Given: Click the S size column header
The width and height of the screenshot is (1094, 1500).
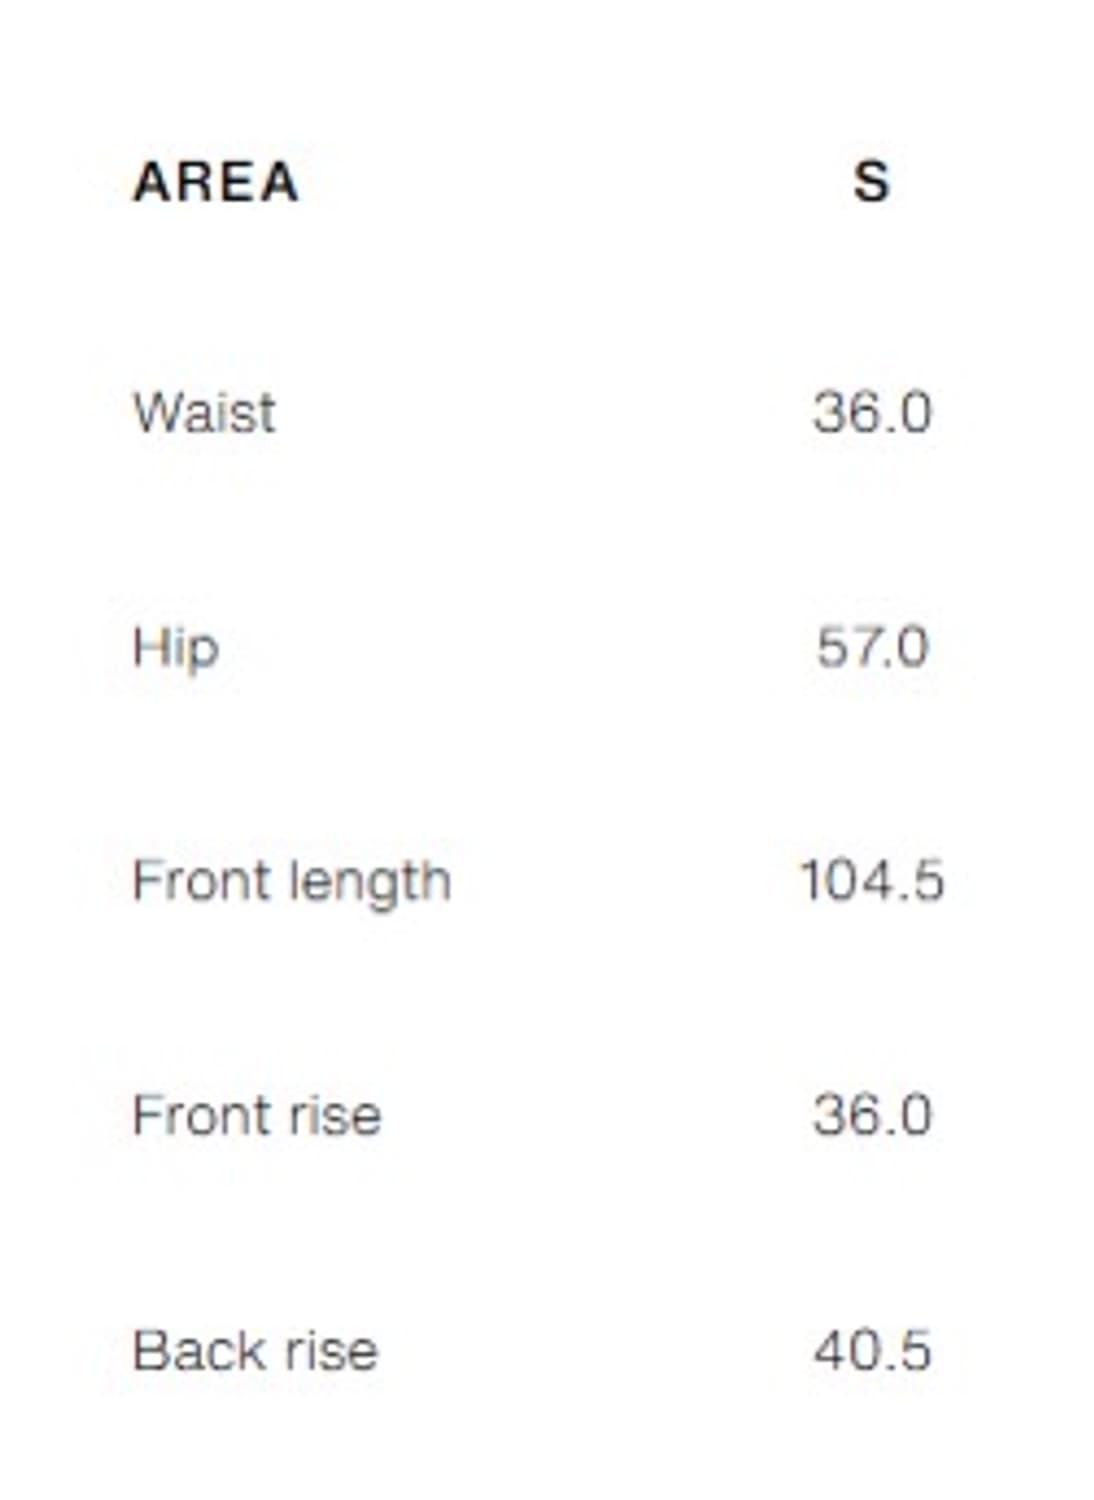Looking at the screenshot, I should 871,182.
